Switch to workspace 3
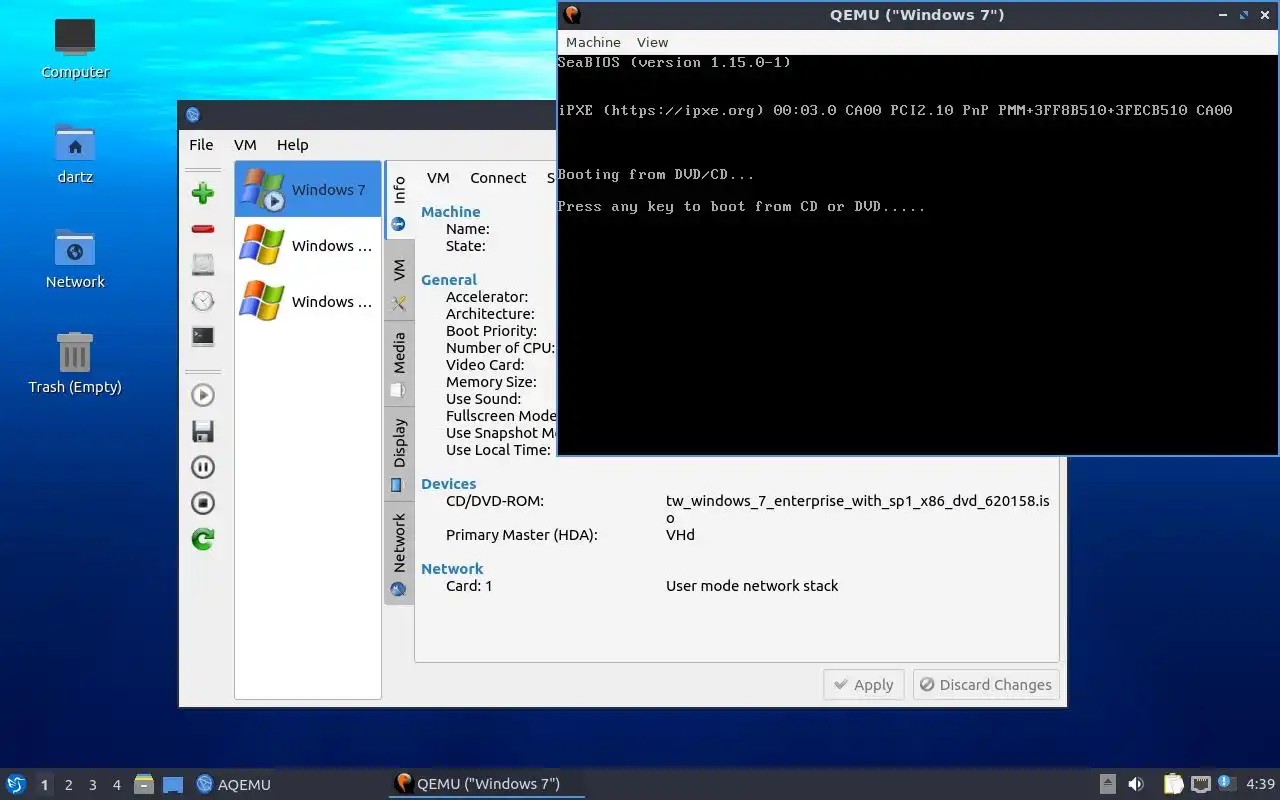Image resolution: width=1280 pixels, height=800 pixels. pos(93,785)
